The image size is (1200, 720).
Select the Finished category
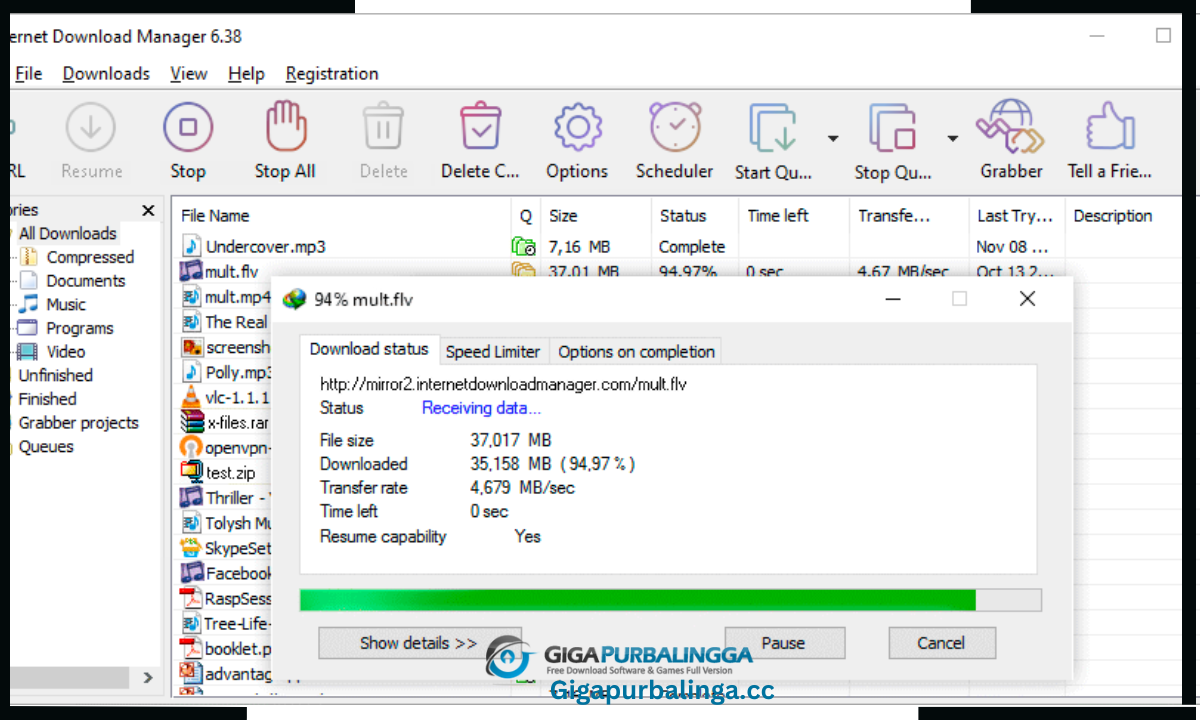(47, 399)
